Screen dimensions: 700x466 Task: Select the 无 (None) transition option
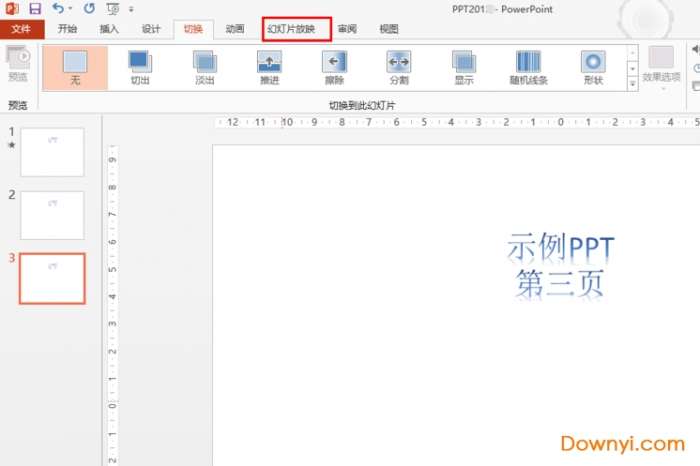pos(75,66)
